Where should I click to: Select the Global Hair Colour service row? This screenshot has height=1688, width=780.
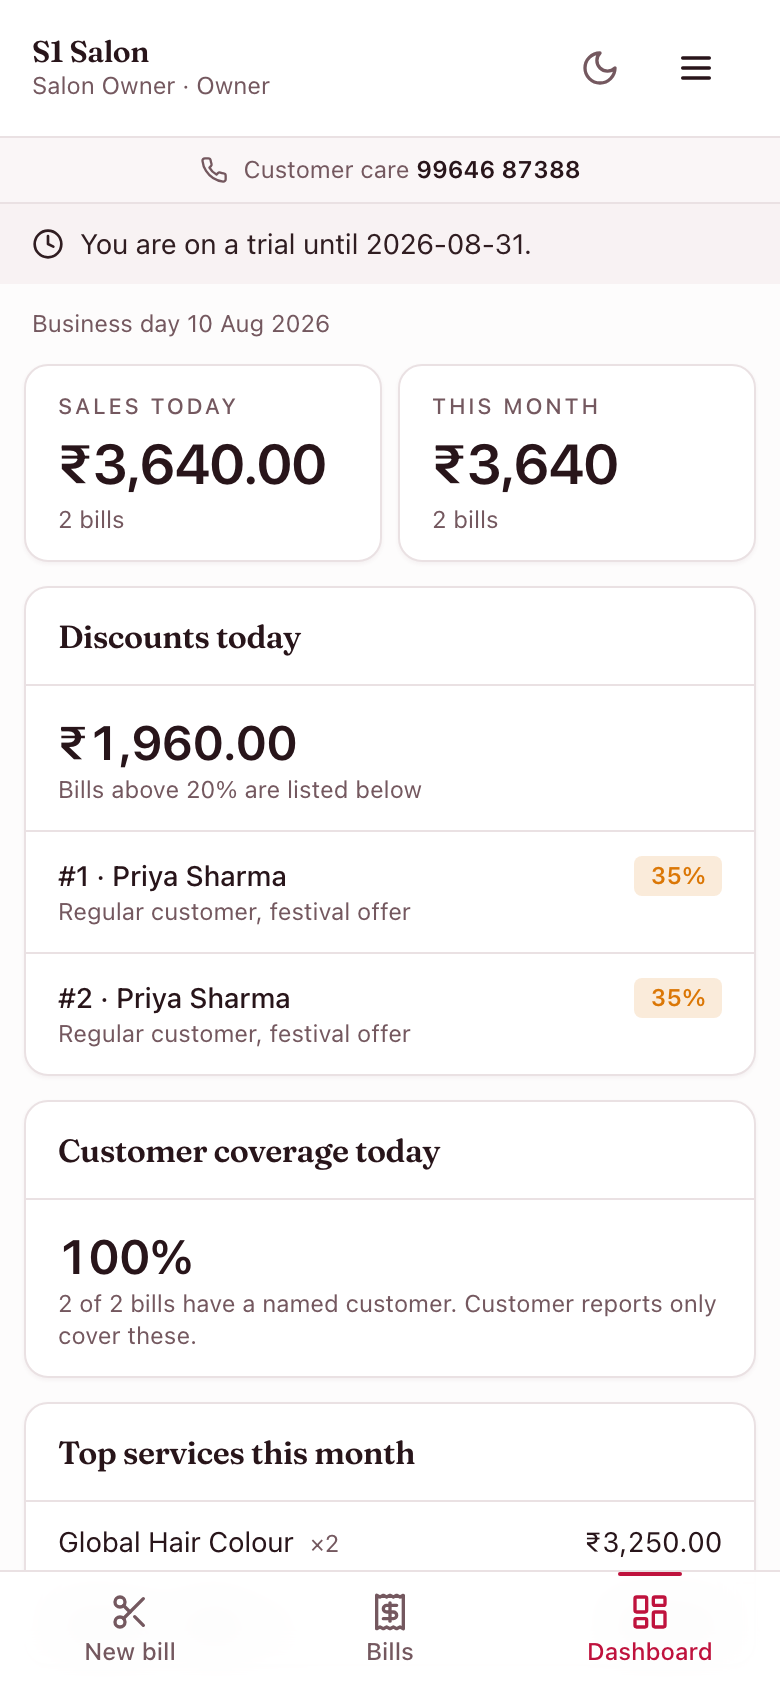[390, 1542]
